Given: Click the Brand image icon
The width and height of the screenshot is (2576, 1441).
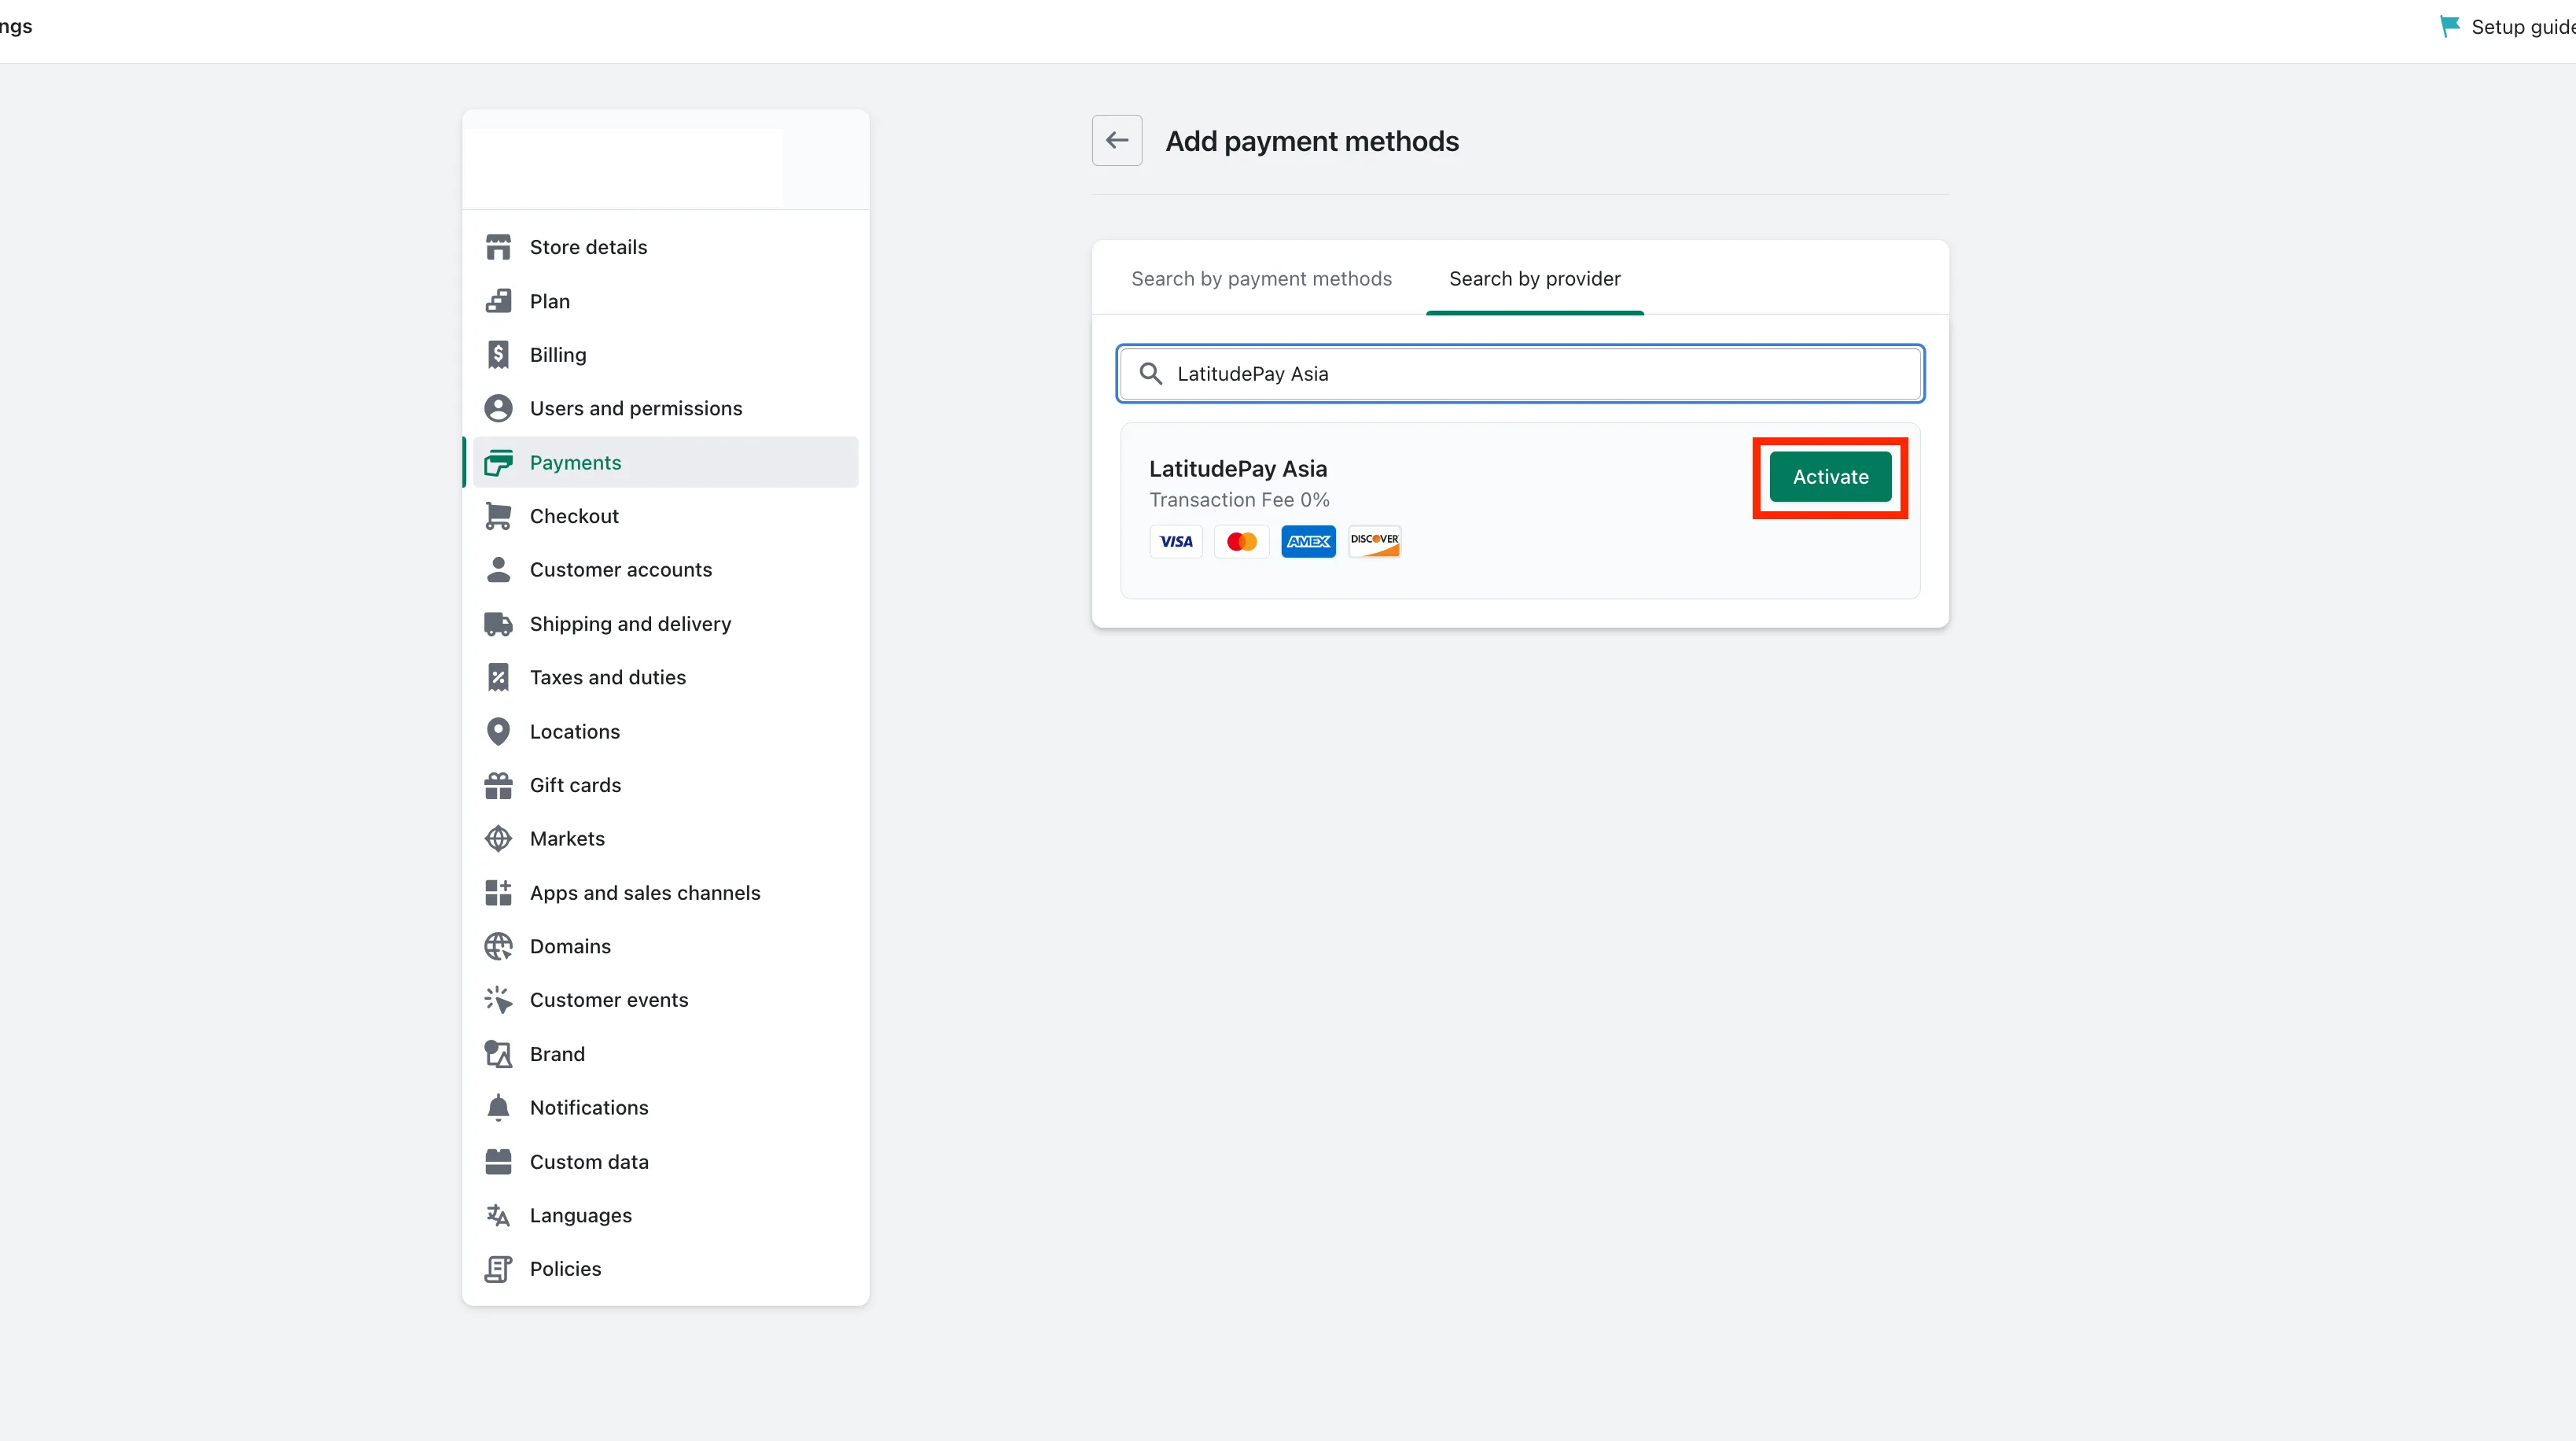Looking at the screenshot, I should pos(498,1054).
